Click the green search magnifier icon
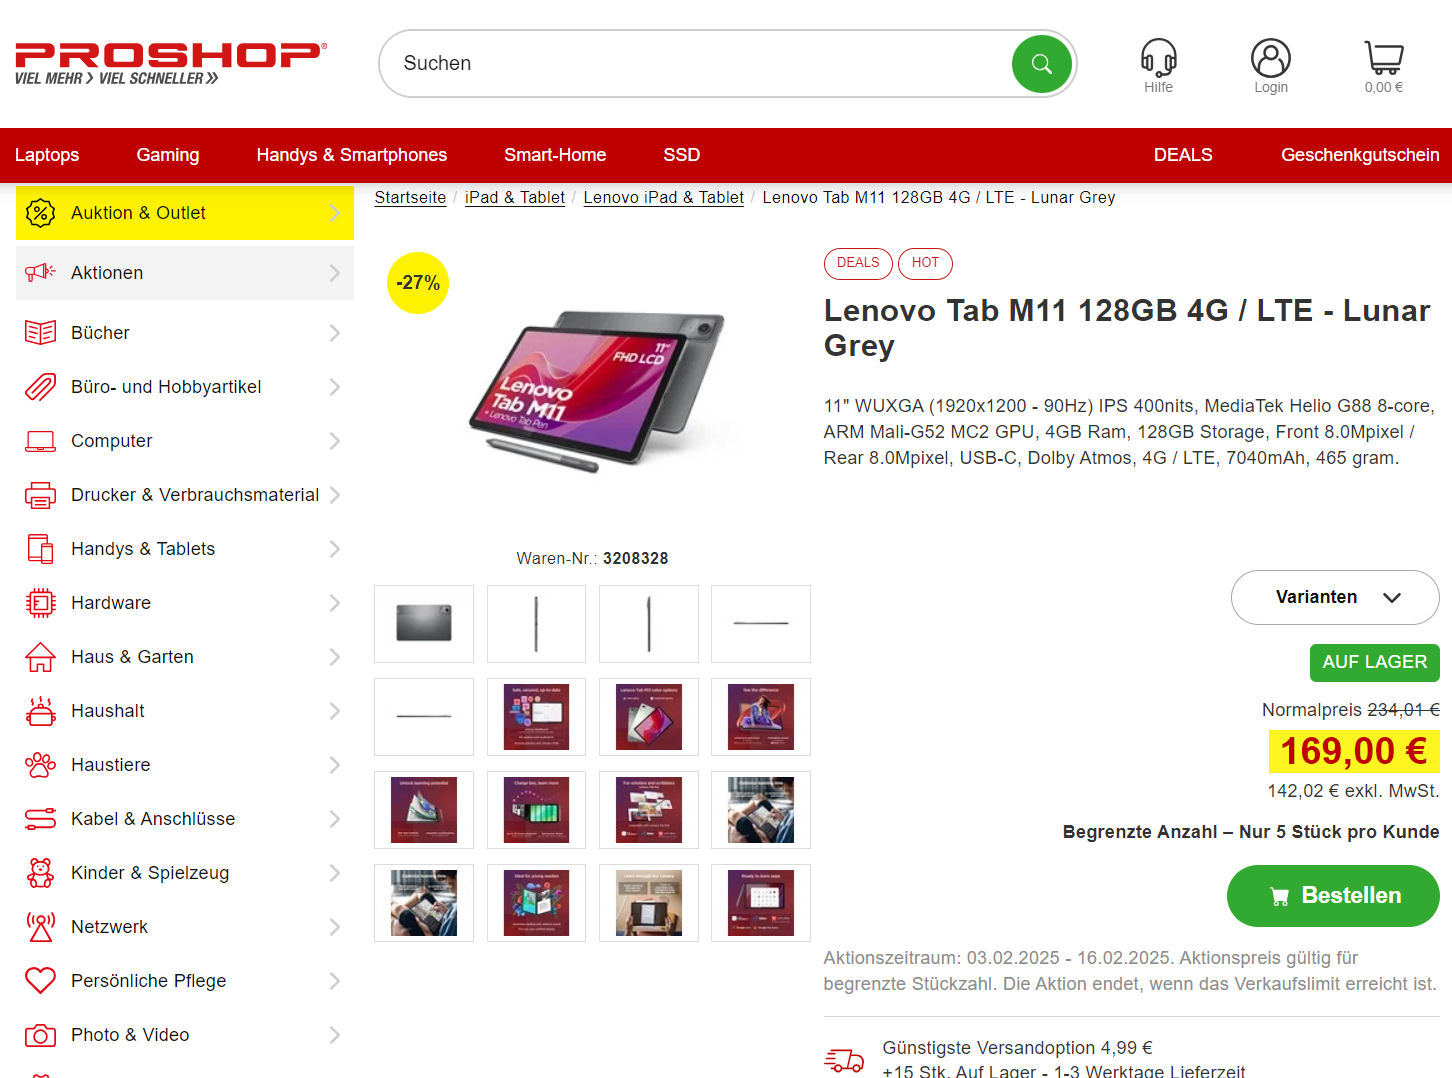 [1041, 64]
